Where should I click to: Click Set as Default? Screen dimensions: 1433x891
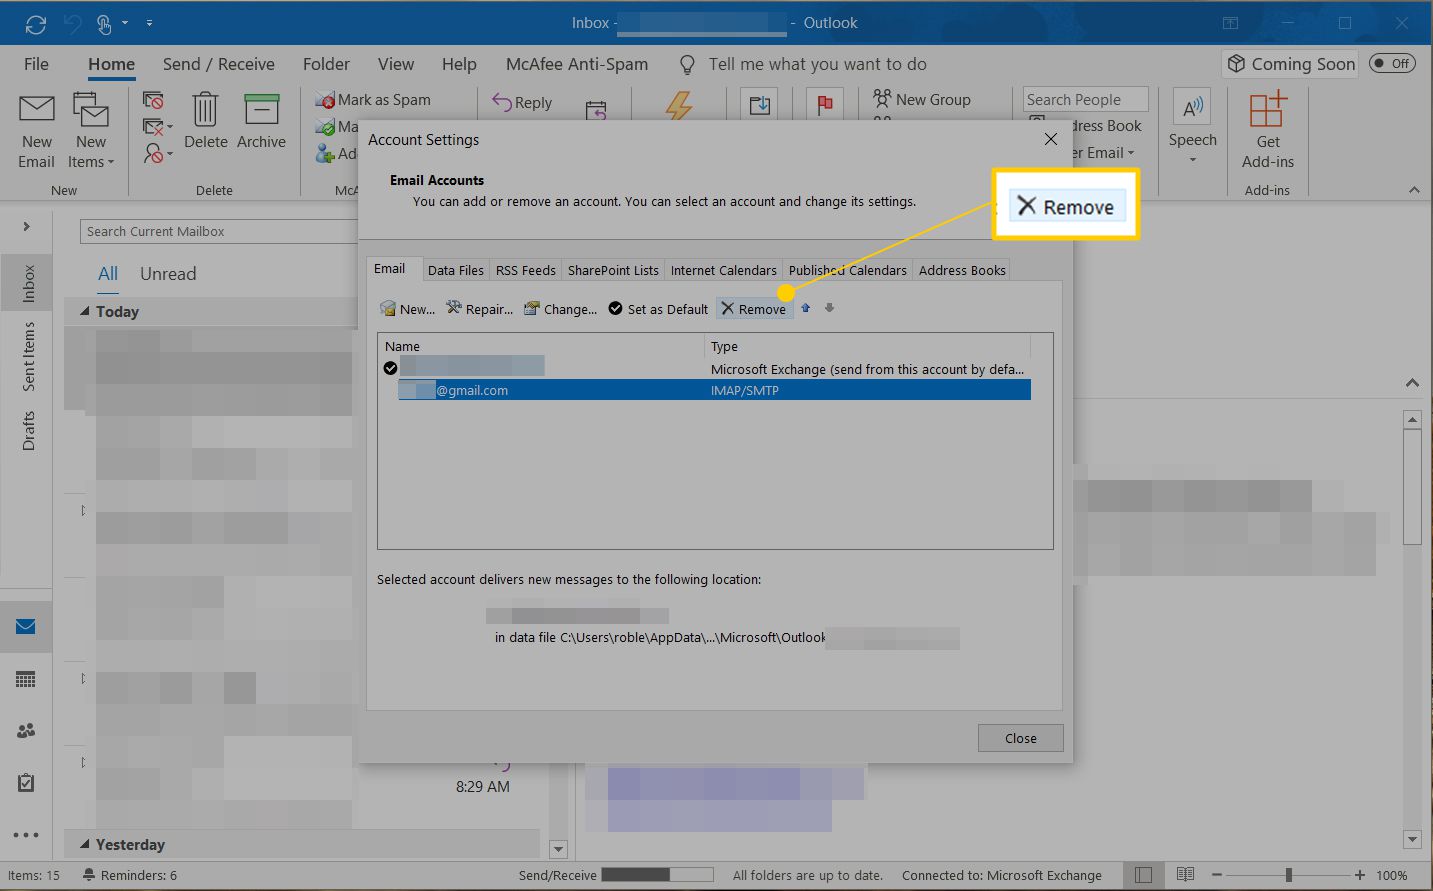(658, 309)
